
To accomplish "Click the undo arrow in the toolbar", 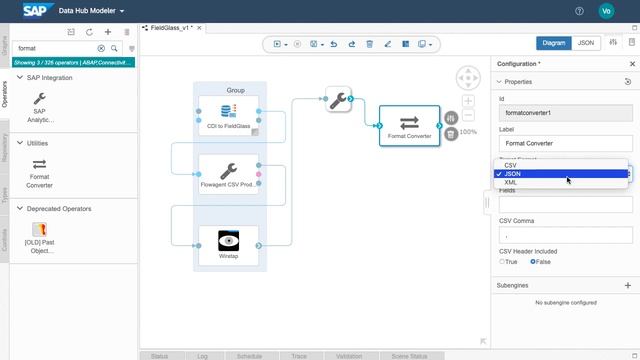I will tap(333, 44).
